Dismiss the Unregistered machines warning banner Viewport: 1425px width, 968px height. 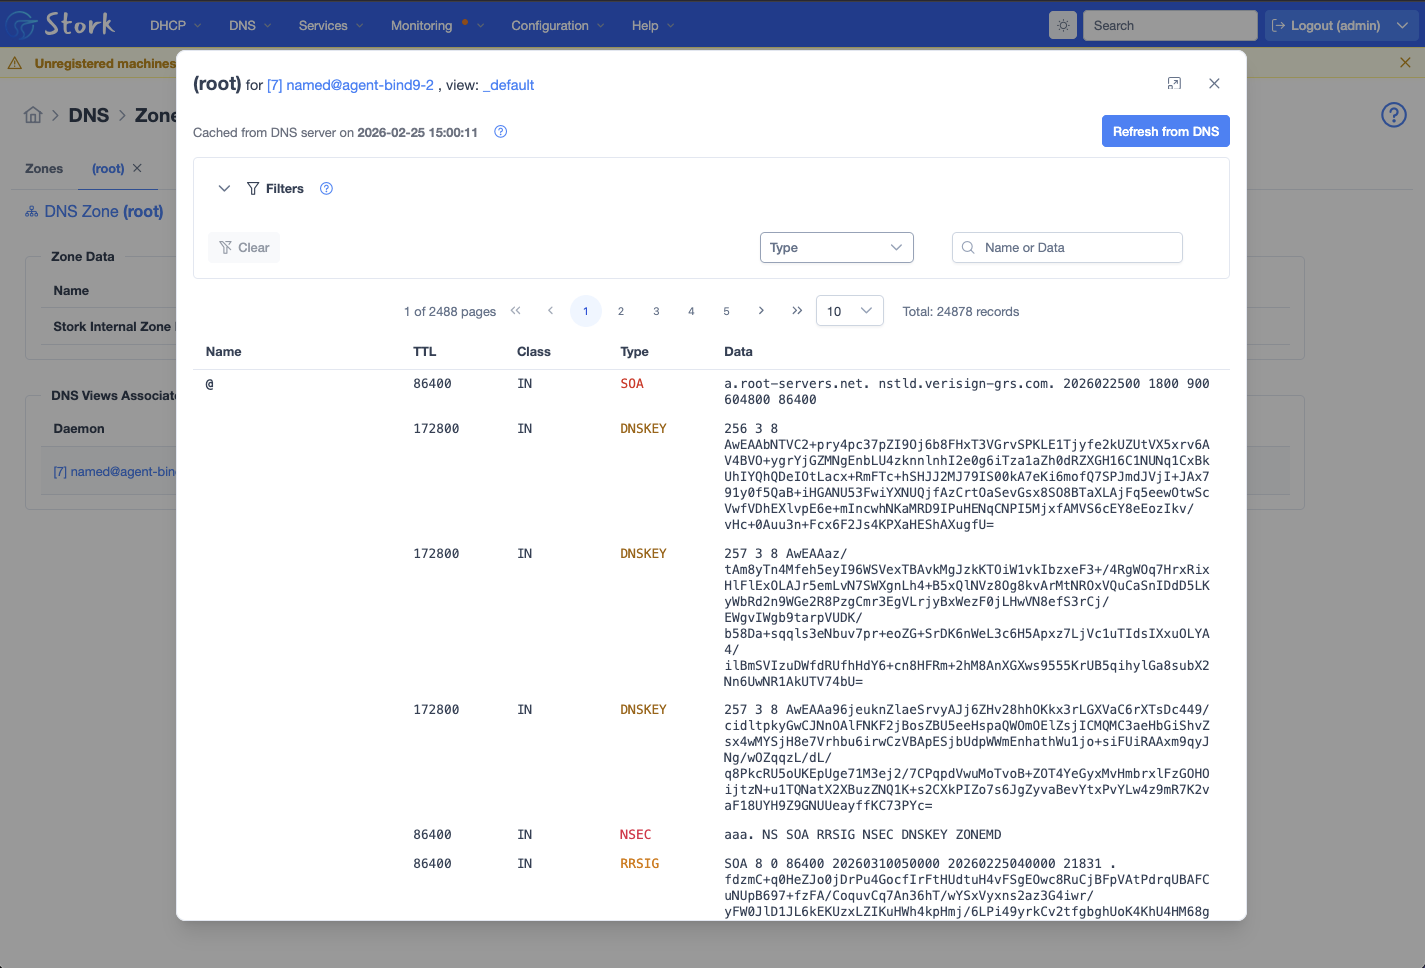pyautogui.click(x=1405, y=62)
